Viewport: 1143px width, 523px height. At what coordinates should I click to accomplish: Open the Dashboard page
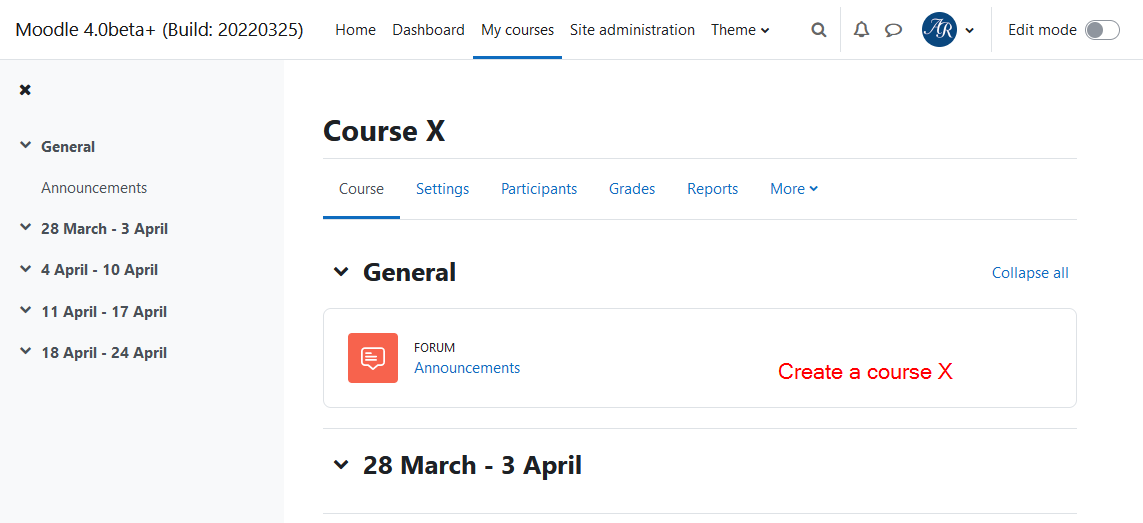click(x=429, y=30)
